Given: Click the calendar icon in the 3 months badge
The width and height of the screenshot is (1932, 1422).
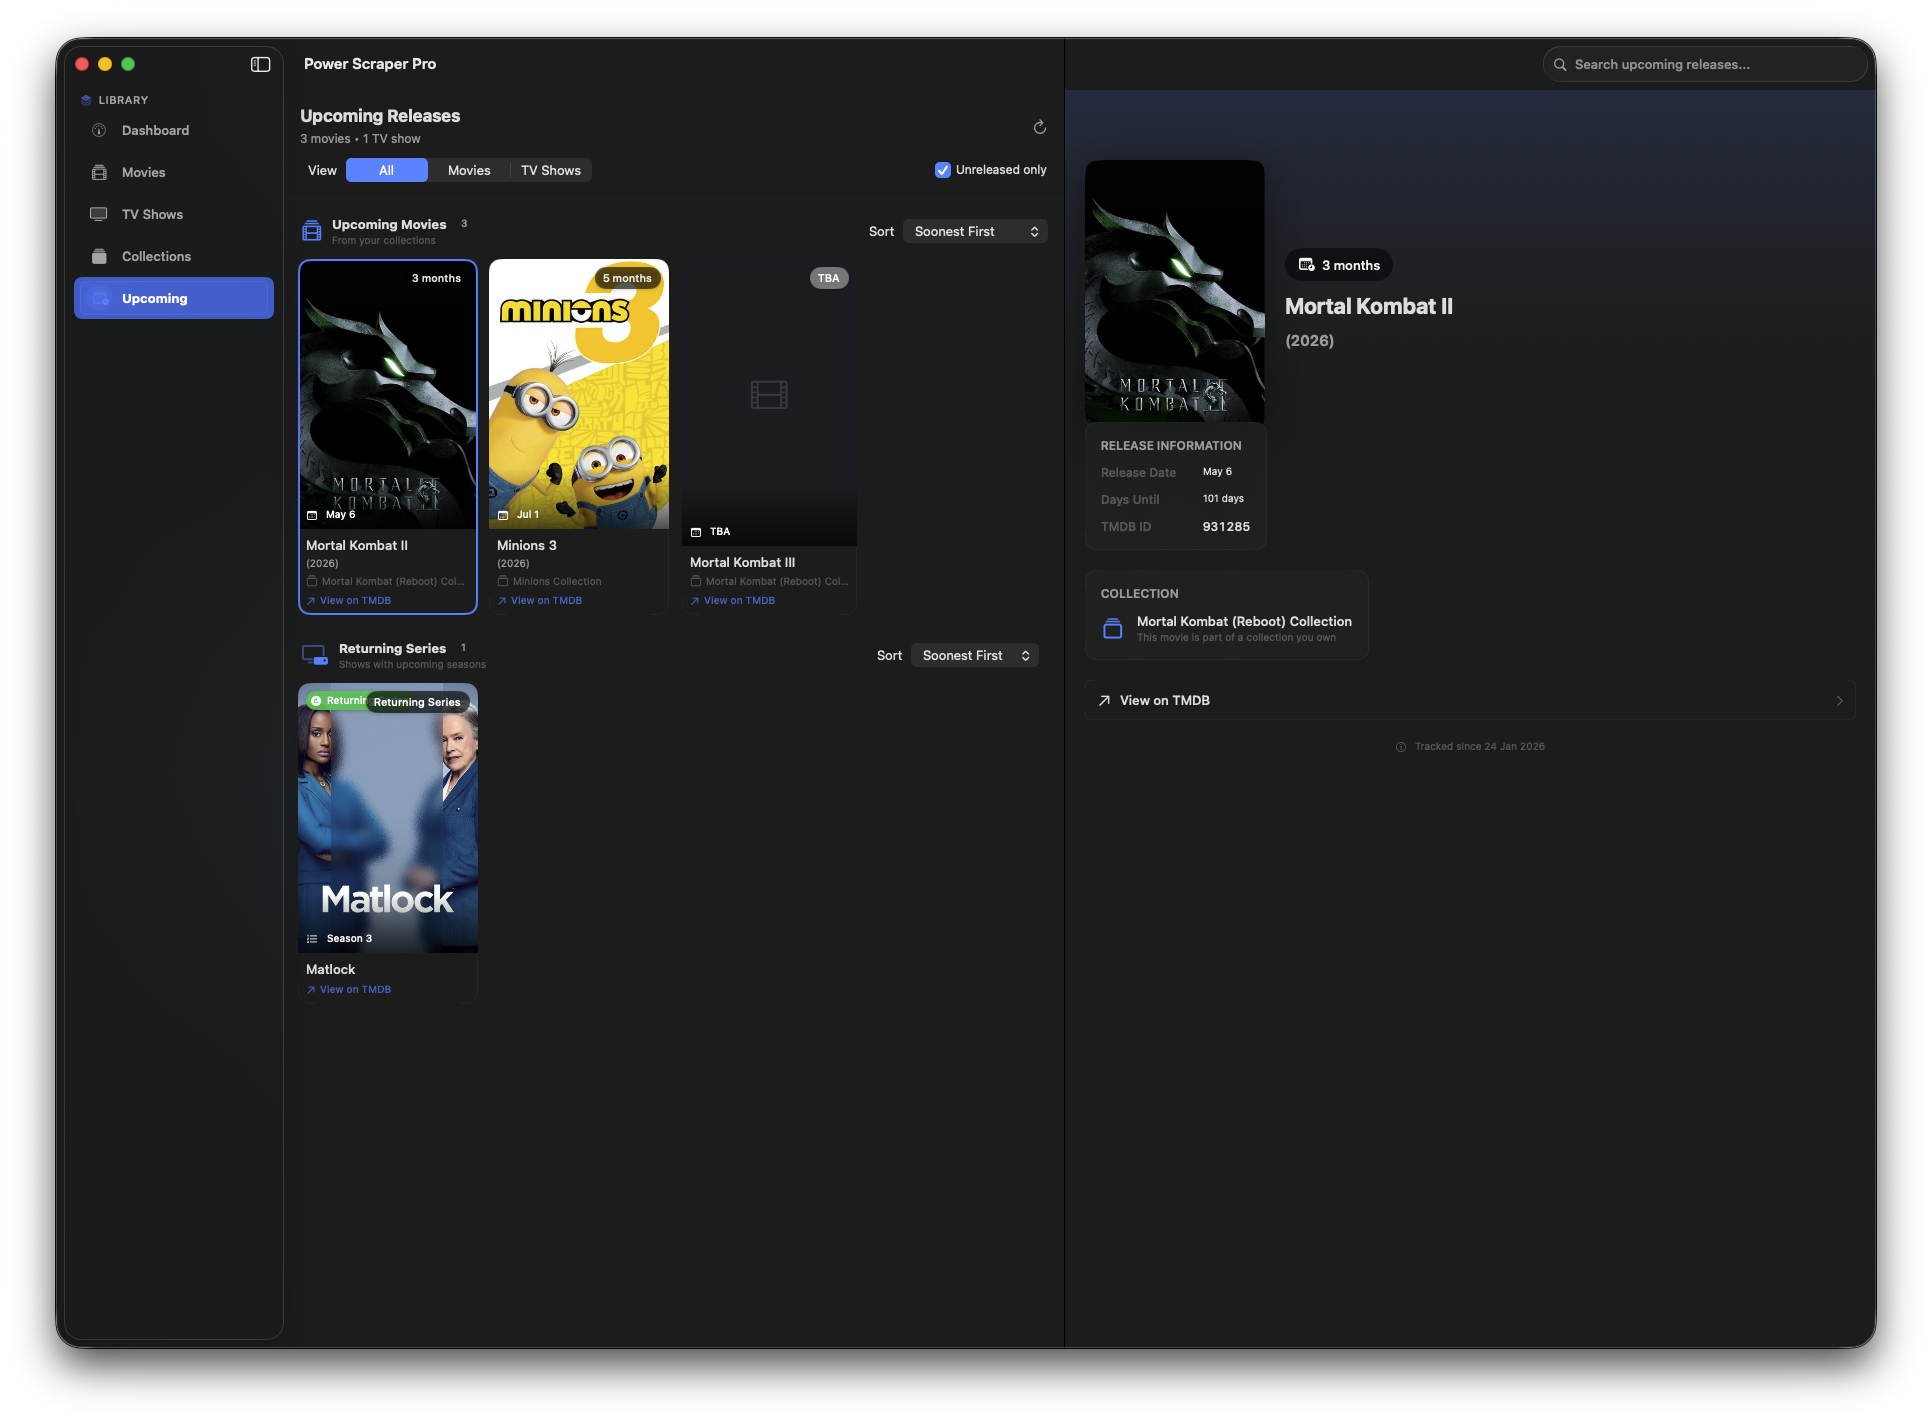Looking at the screenshot, I should pos(1306,264).
